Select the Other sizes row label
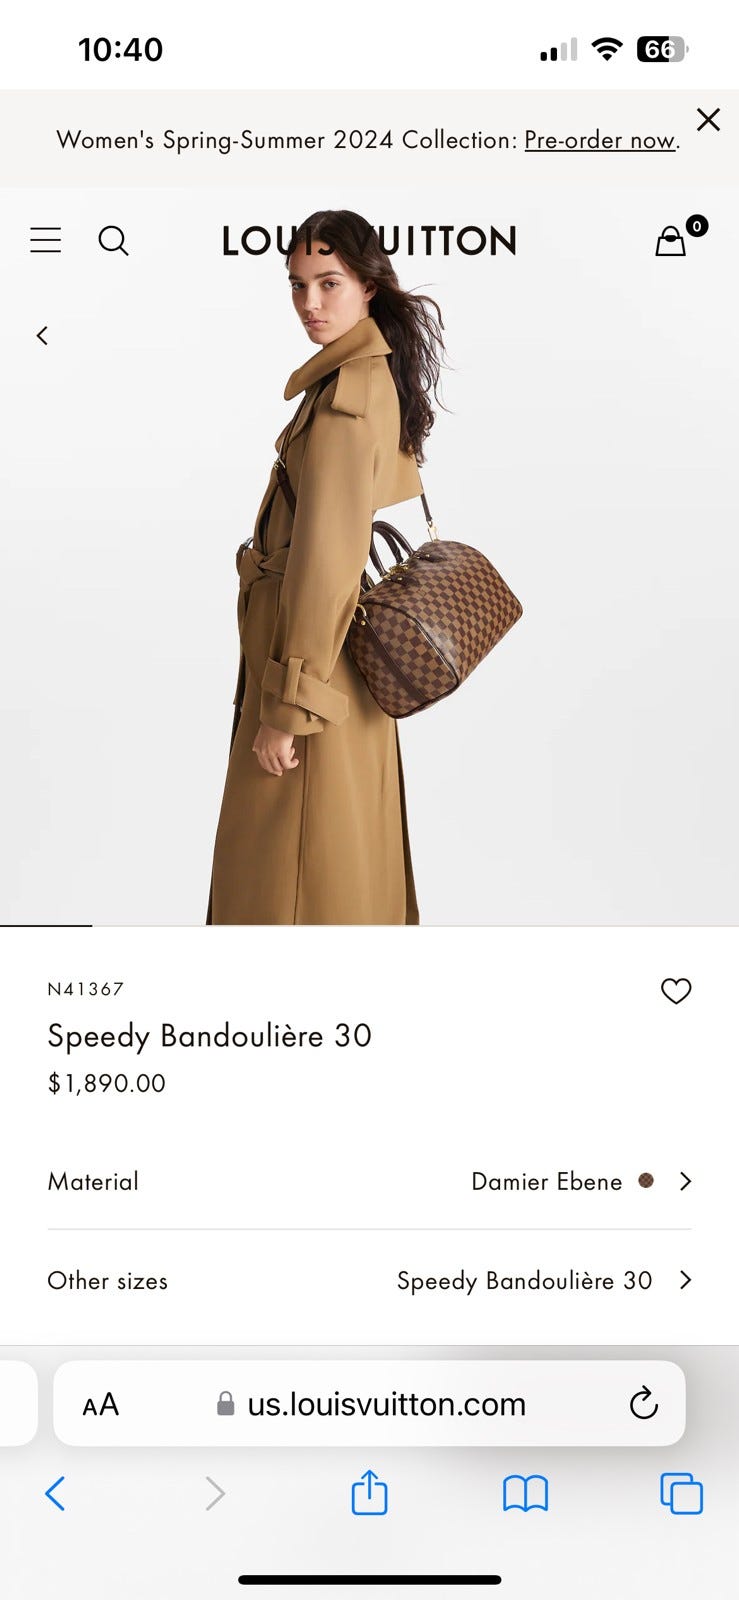The image size is (739, 1600). click(107, 1281)
